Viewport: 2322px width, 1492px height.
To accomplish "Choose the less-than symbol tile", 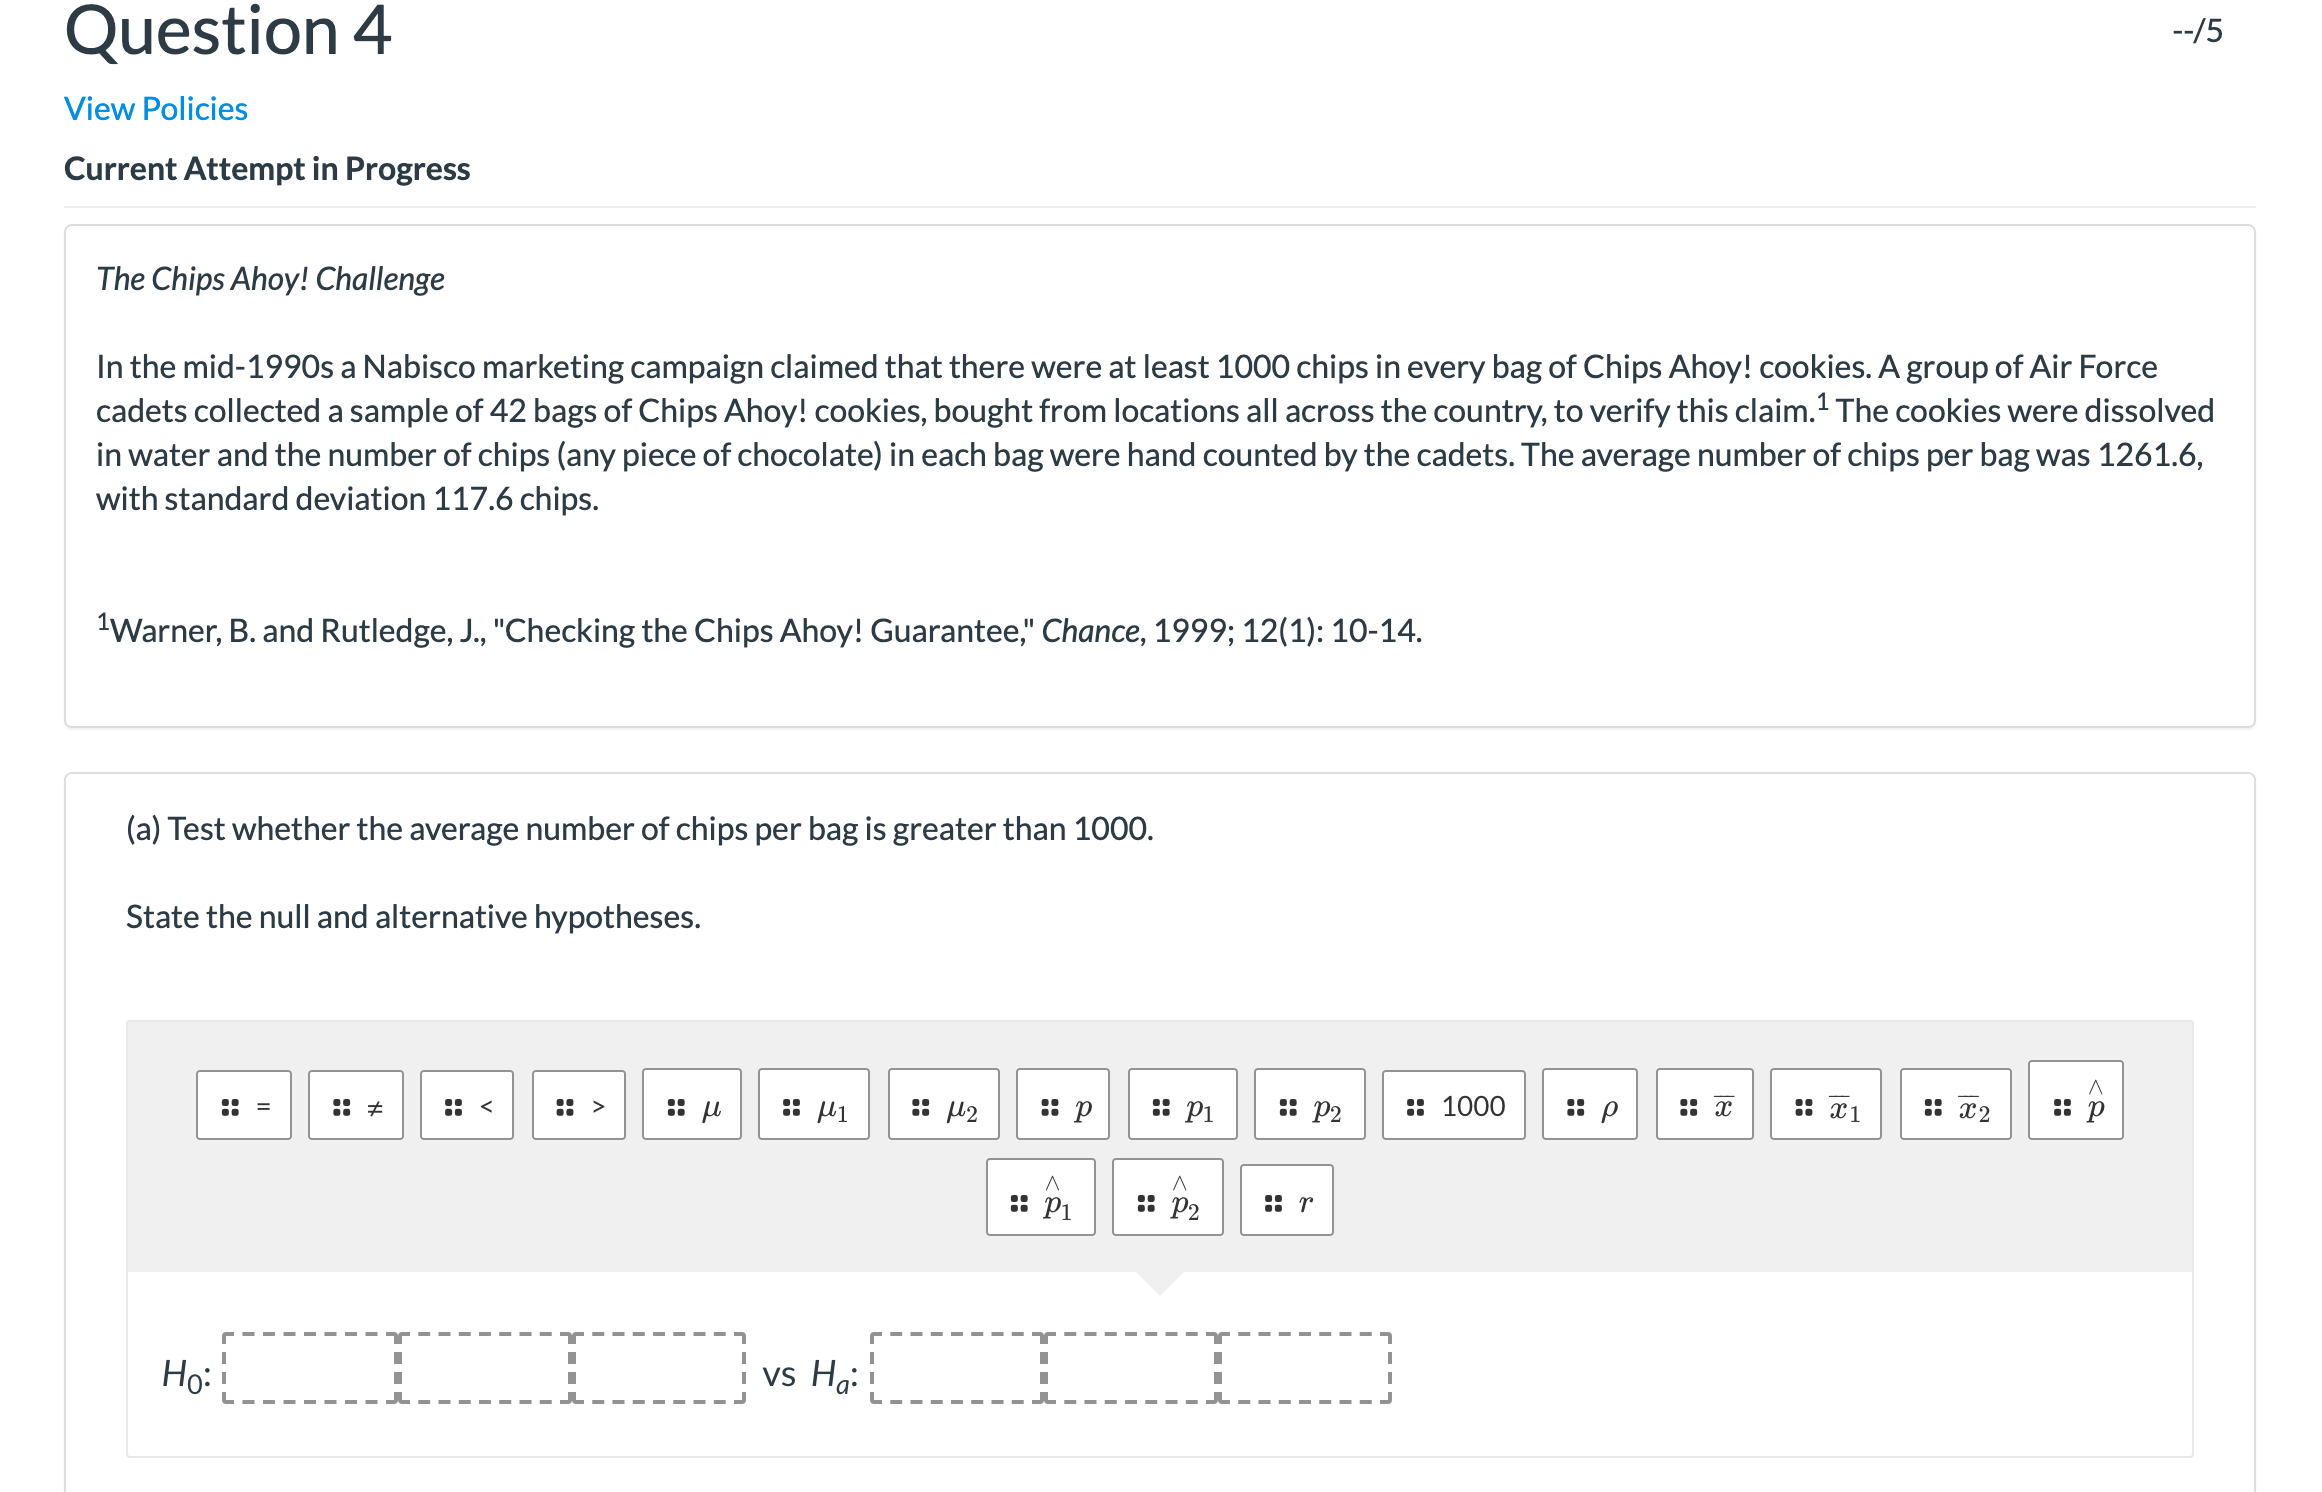I will pyautogui.click(x=467, y=1105).
